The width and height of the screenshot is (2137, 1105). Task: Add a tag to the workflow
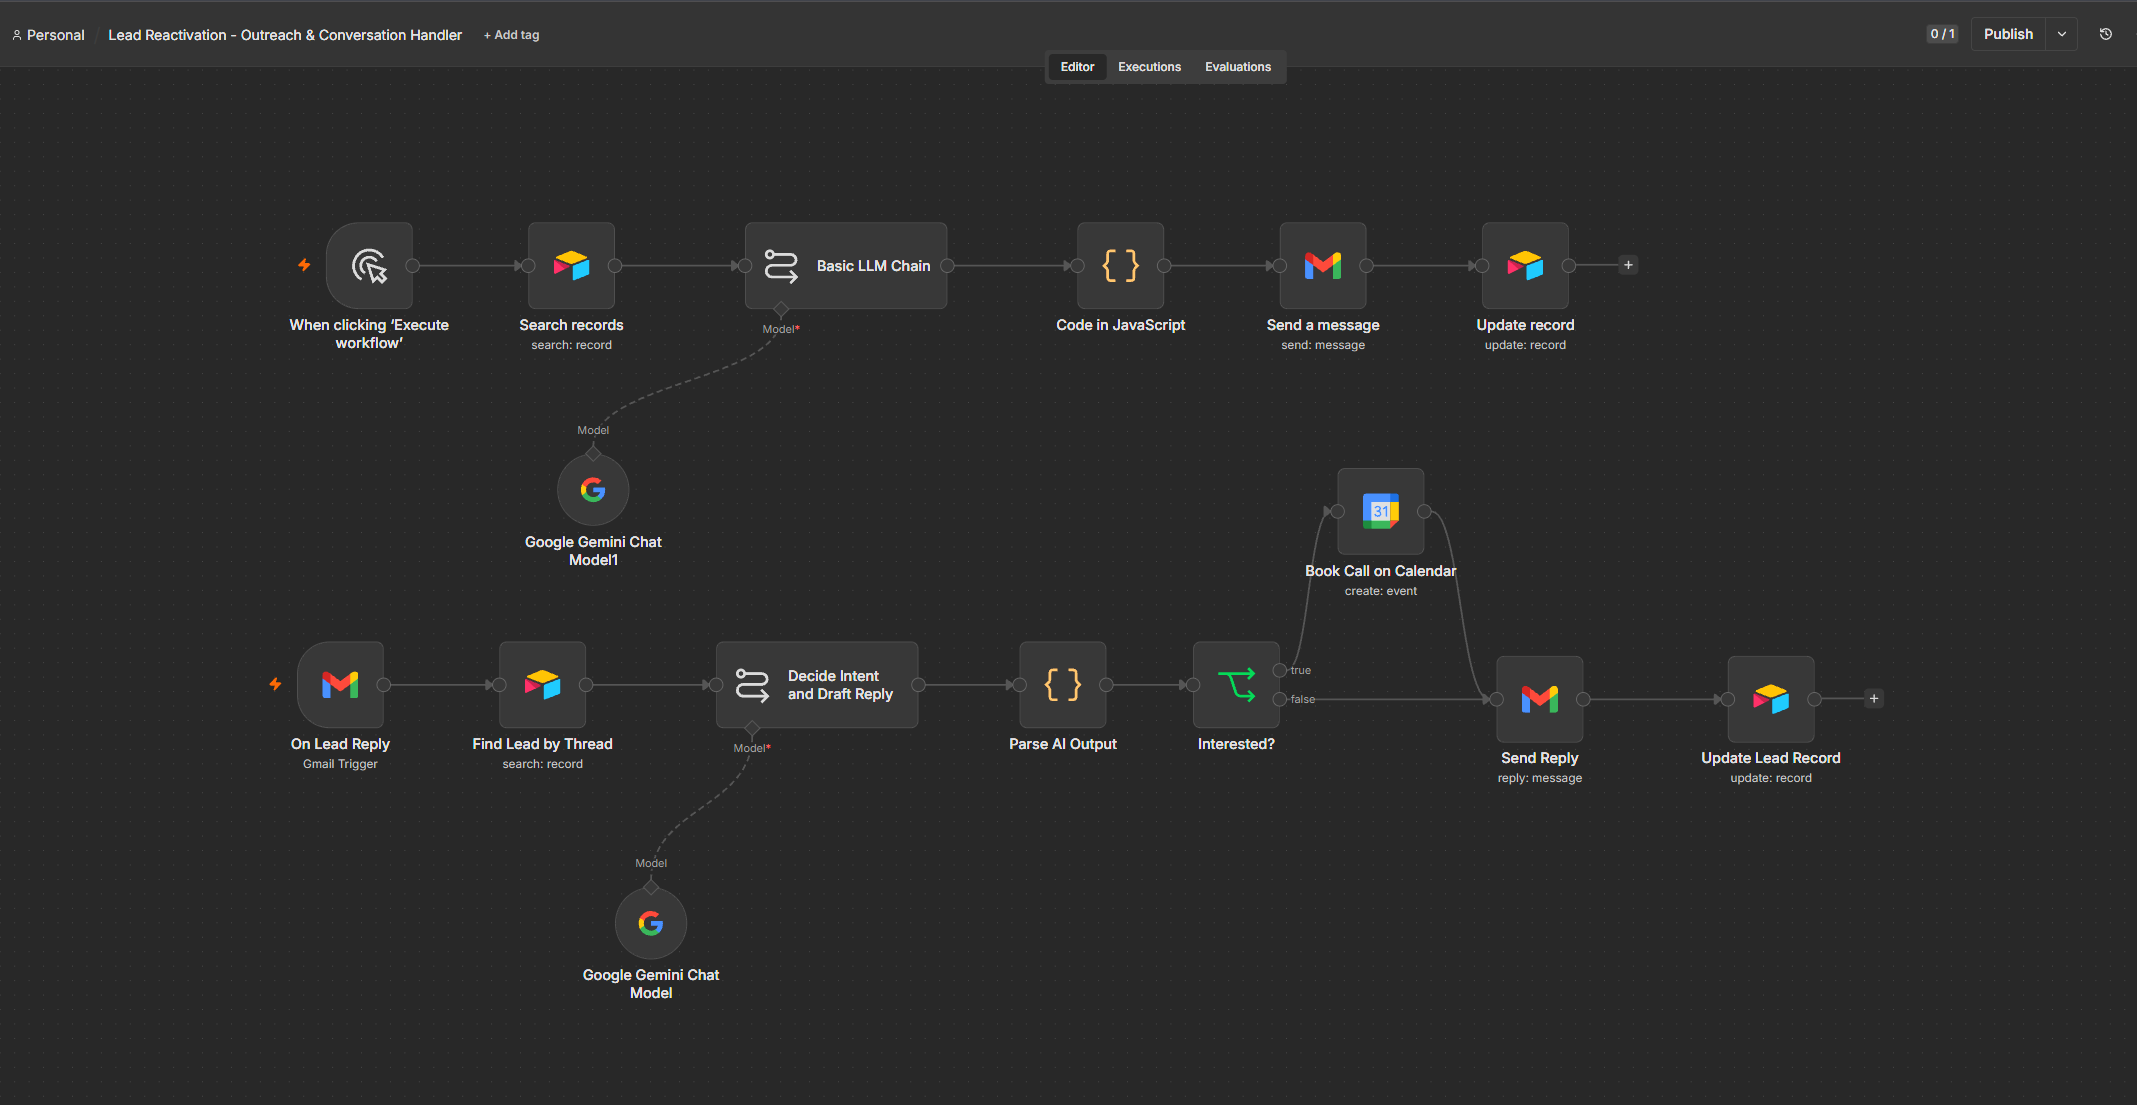pos(511,35)
